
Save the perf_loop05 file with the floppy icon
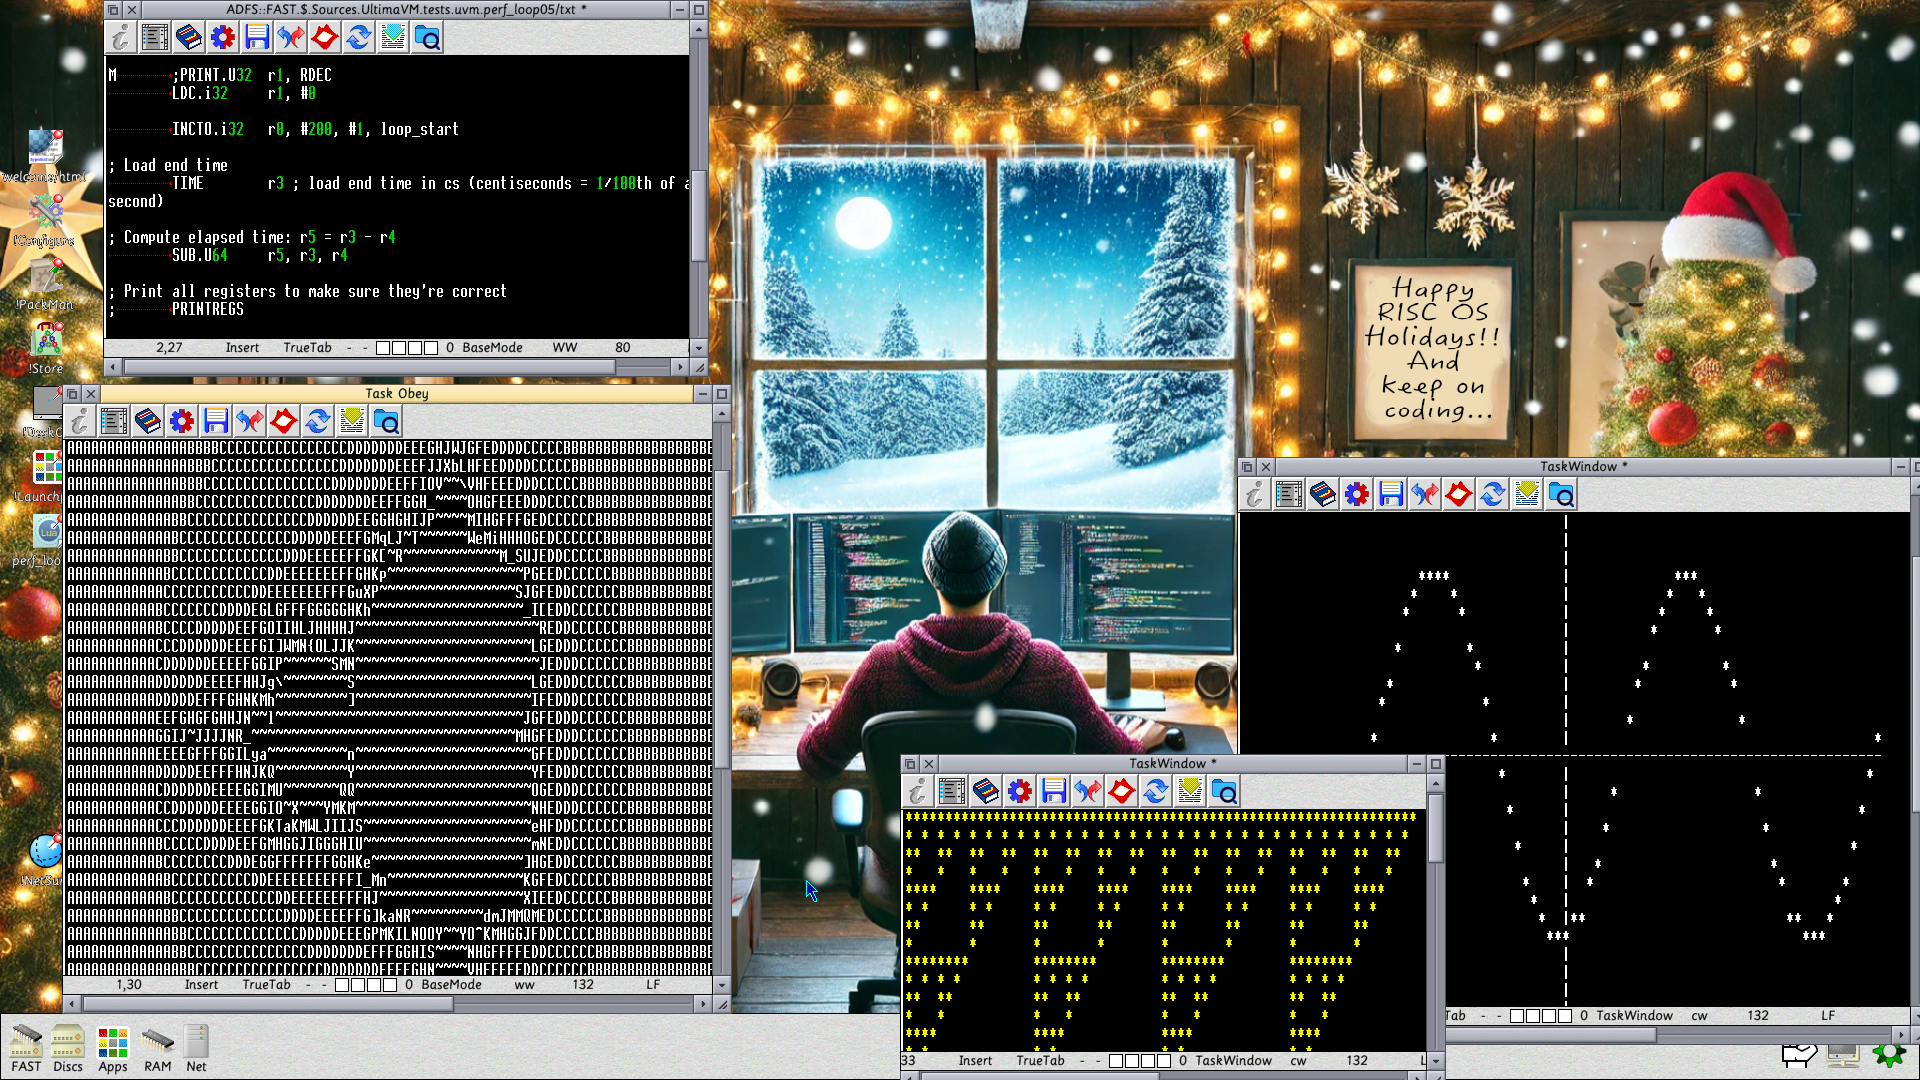point(256,38)
